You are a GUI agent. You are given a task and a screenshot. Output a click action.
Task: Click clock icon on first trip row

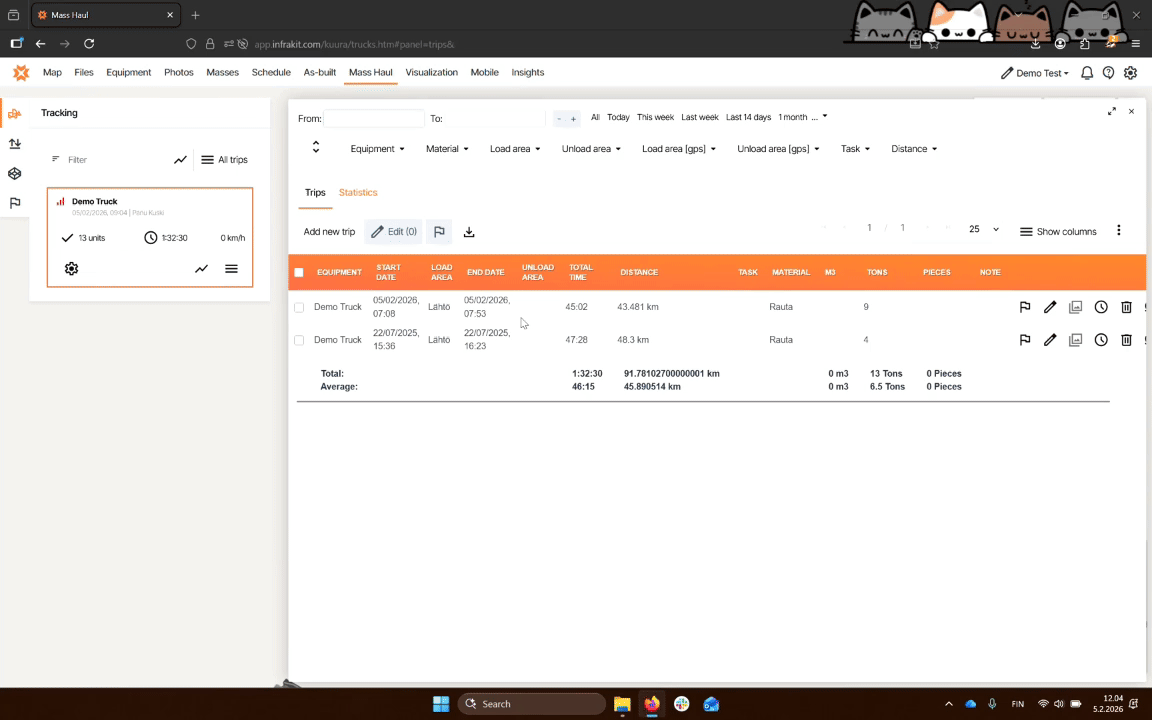1101,307
